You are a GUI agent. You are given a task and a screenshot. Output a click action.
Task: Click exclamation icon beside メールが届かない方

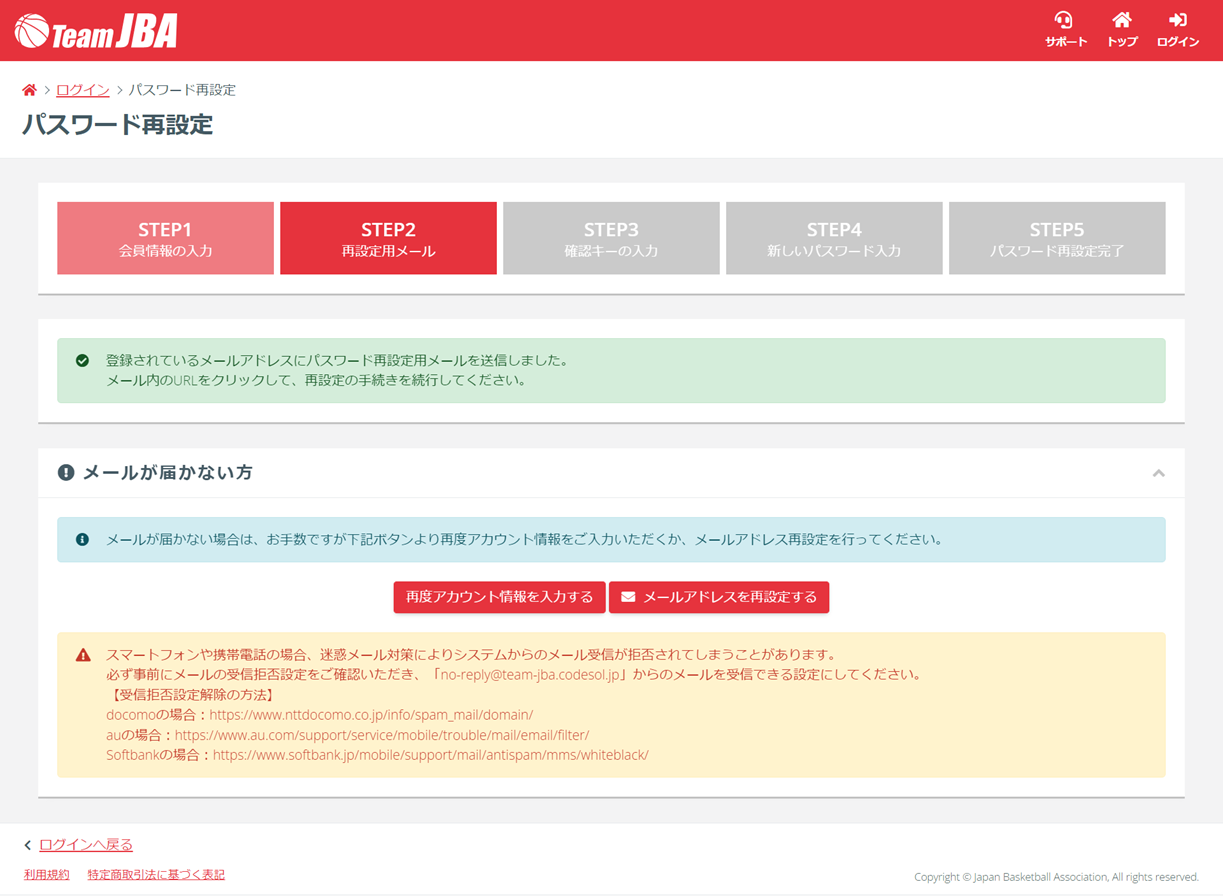(x=66, y=473)
